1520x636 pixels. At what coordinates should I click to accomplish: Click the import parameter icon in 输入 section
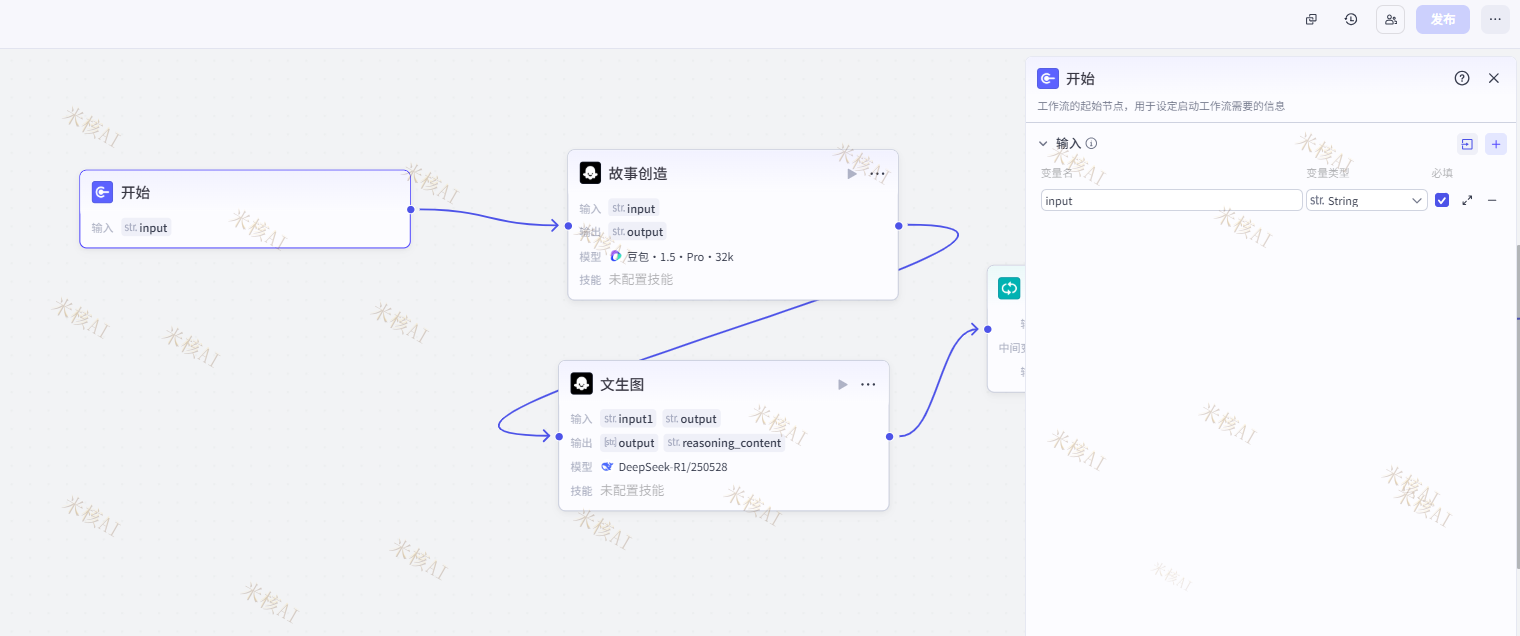tap(1467, 144)
